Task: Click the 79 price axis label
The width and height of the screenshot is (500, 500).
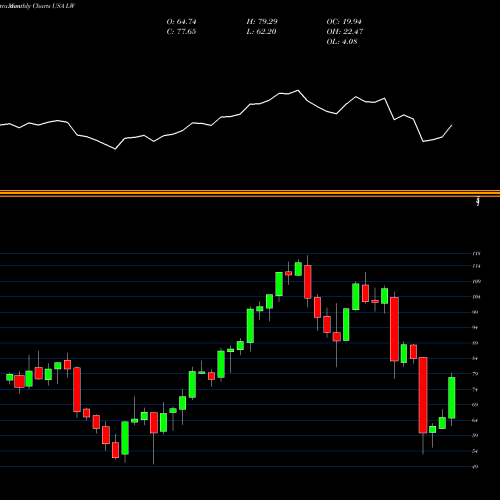Action: (x=475, y=374)
